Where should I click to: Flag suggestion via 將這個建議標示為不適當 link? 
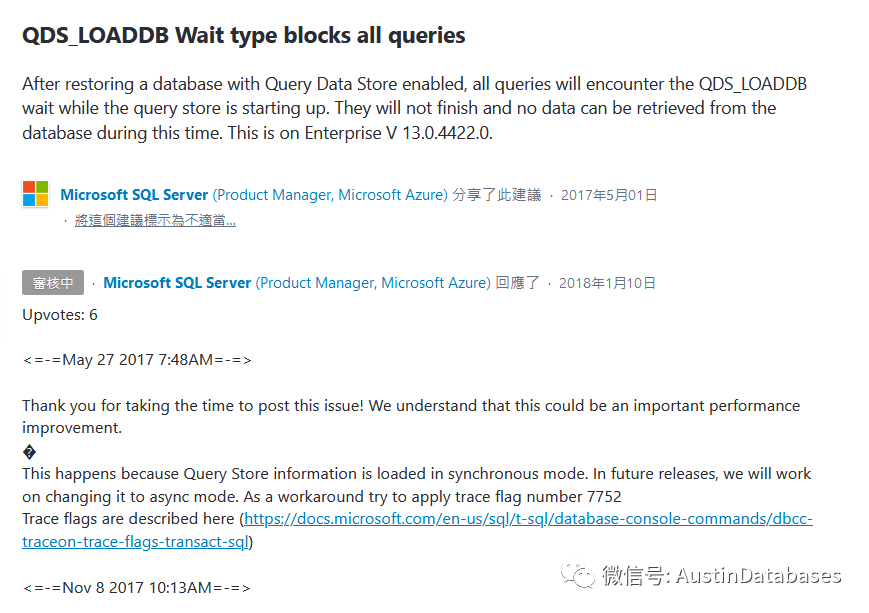[155, 220]
